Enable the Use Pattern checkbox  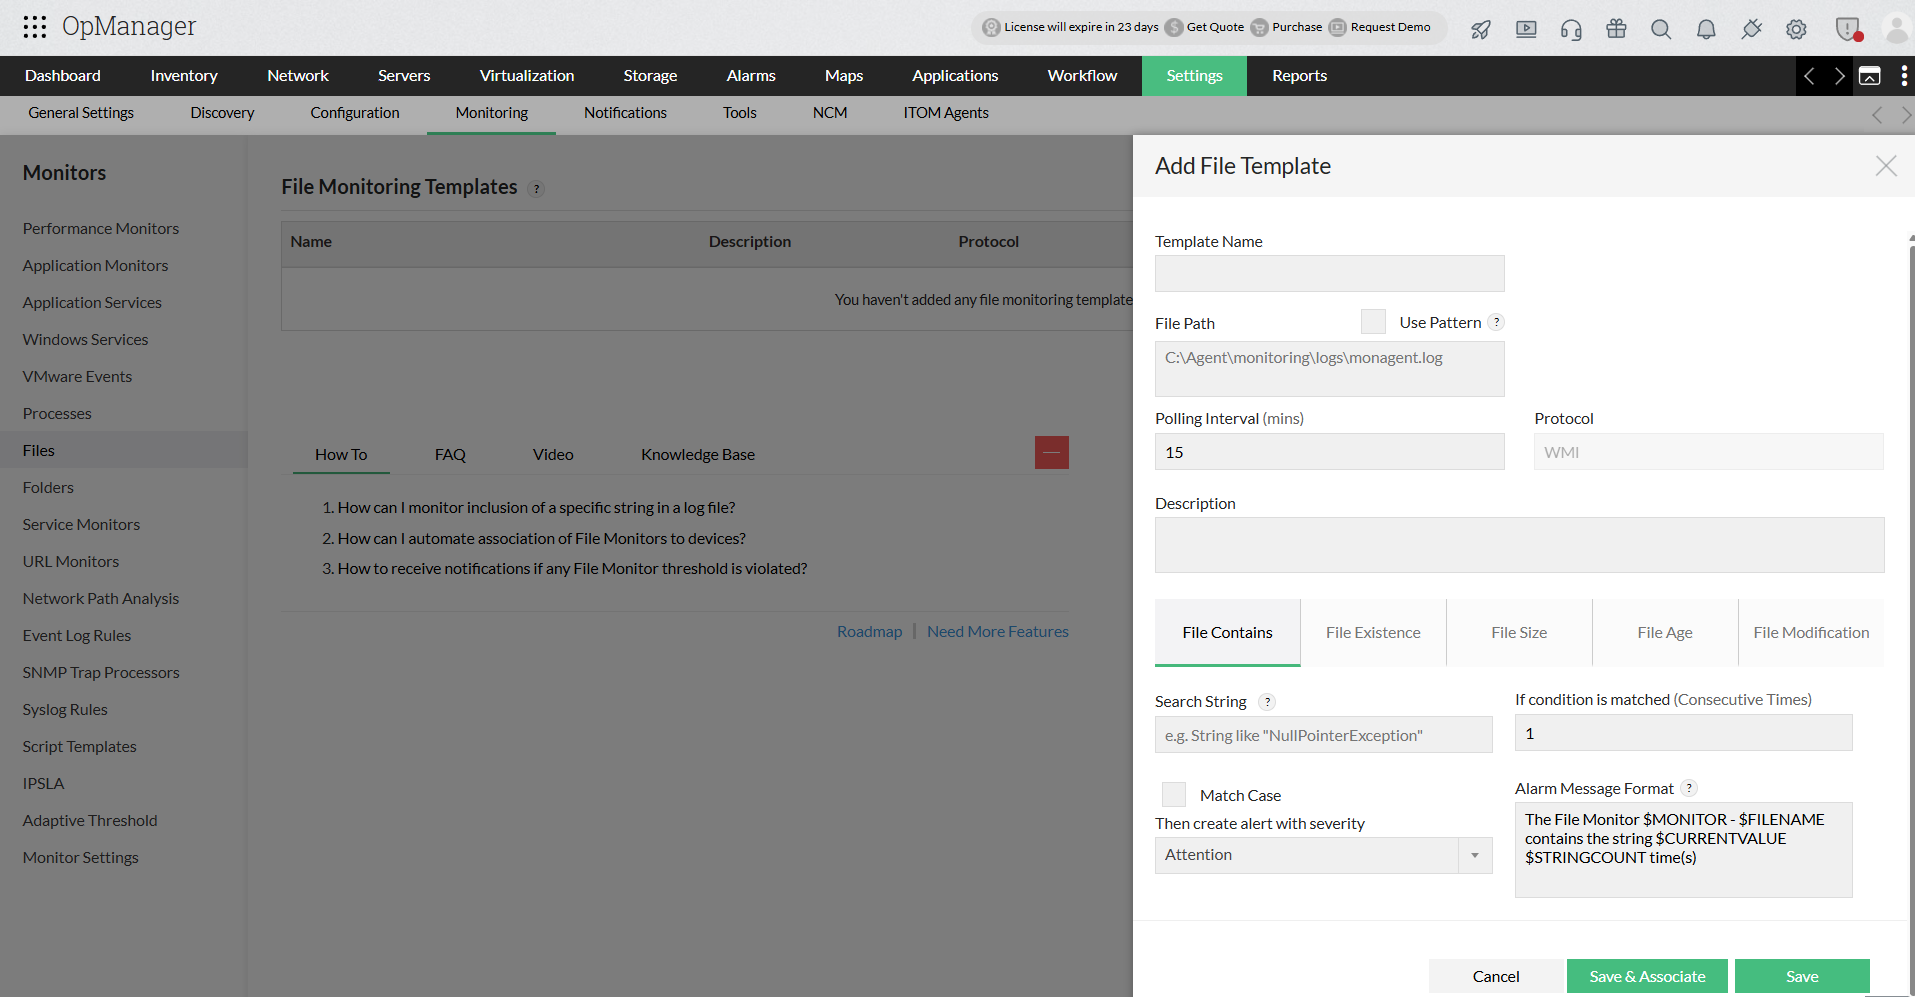tap(1373, 321)
